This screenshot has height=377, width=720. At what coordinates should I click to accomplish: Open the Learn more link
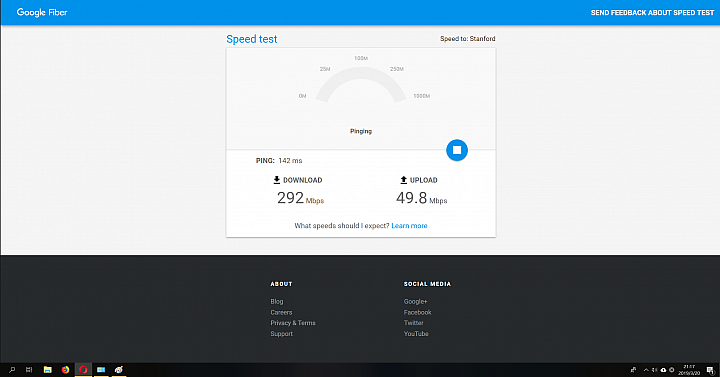click(409, 225)
